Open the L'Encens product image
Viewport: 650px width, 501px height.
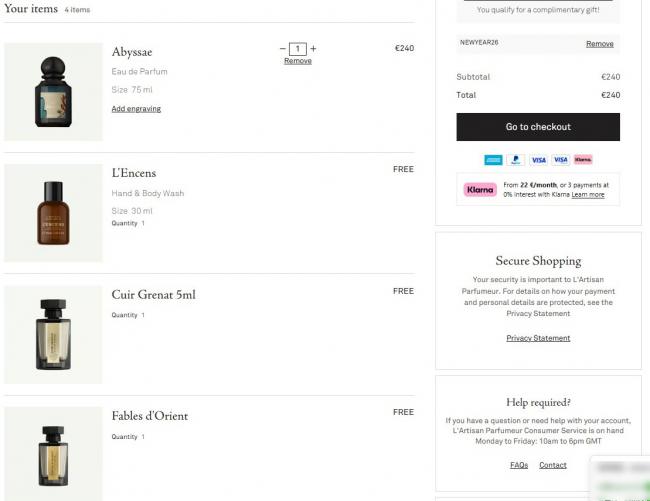click(x=54, y=213)
